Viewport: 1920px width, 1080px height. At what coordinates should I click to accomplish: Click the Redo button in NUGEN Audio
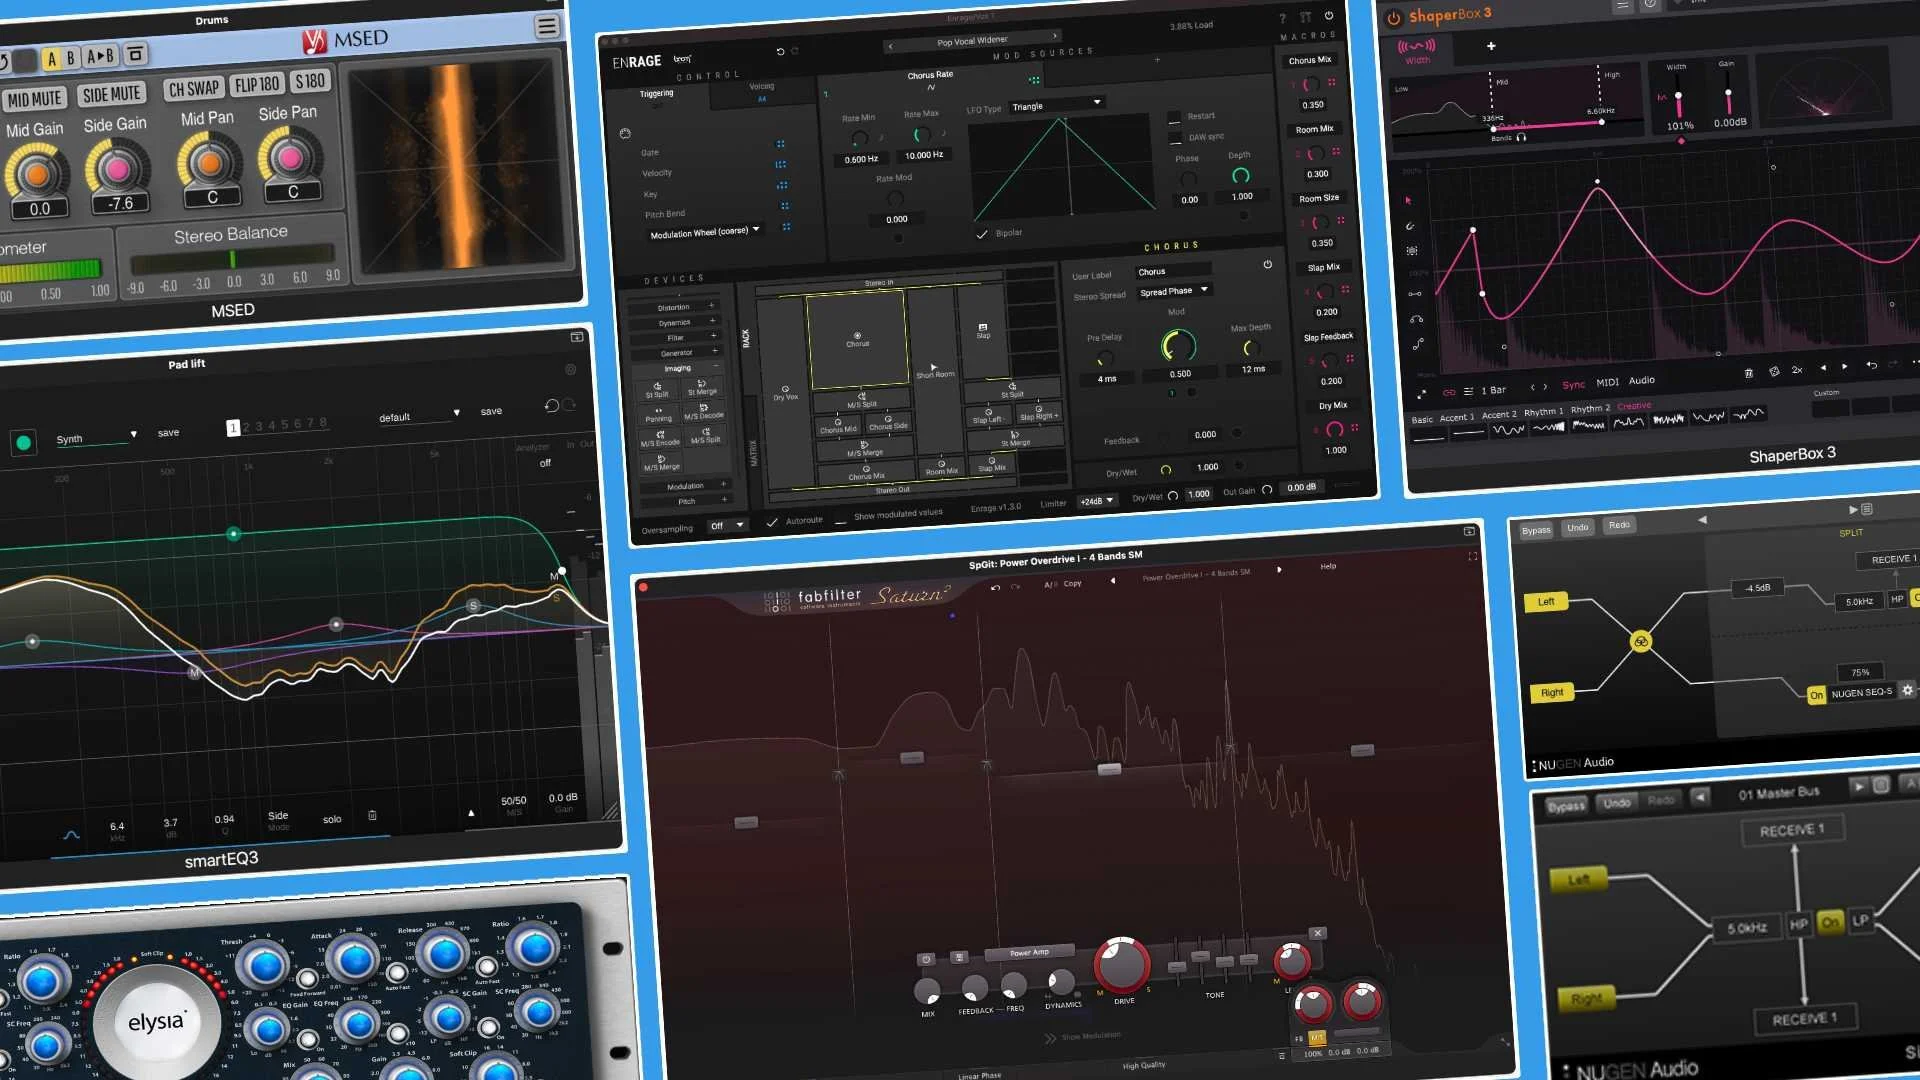pyautogui.click(x=1620, y=527)
